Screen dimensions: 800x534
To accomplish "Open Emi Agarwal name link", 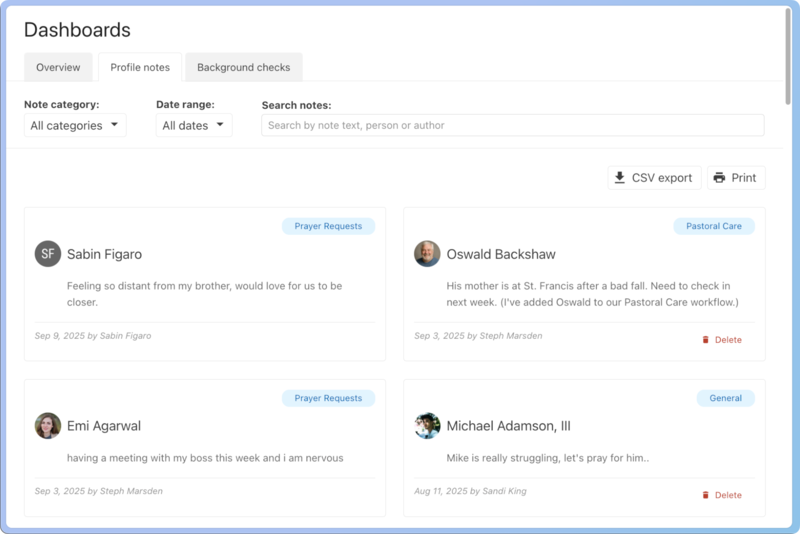I will click(104, 426).
